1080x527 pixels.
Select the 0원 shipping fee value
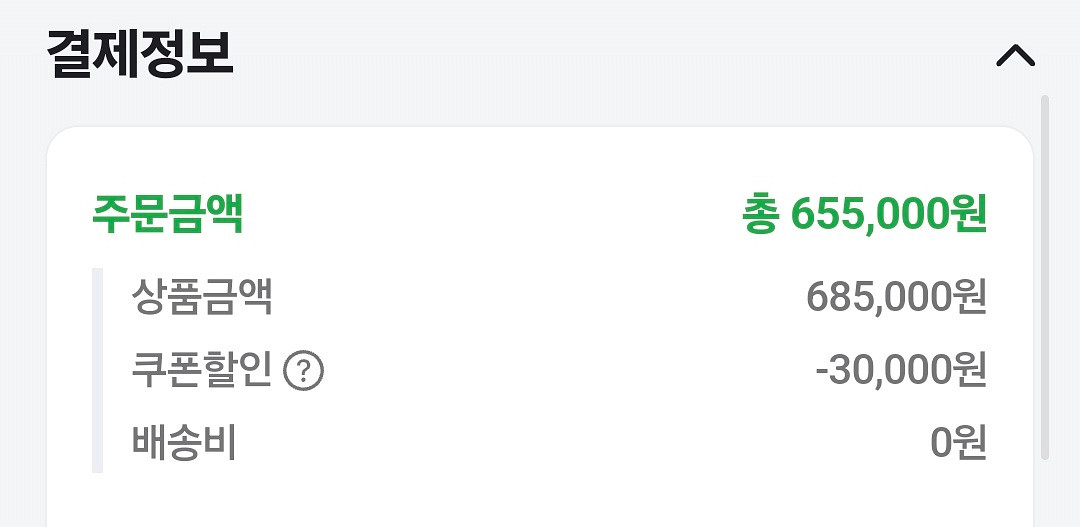[x=958, y=443]
